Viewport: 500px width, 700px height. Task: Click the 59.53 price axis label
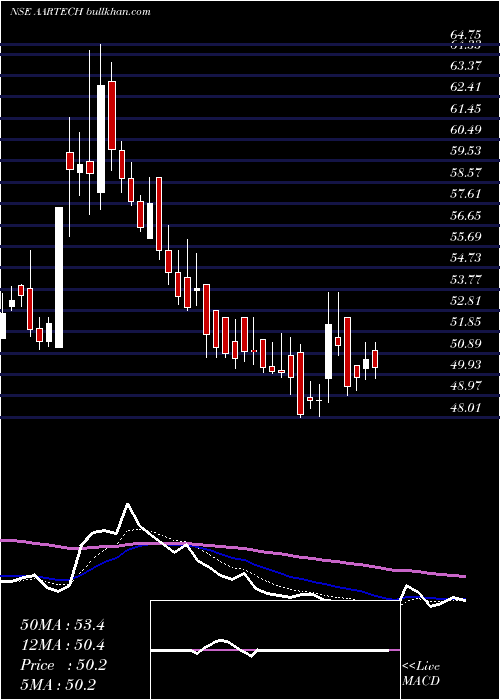point(466,150)
